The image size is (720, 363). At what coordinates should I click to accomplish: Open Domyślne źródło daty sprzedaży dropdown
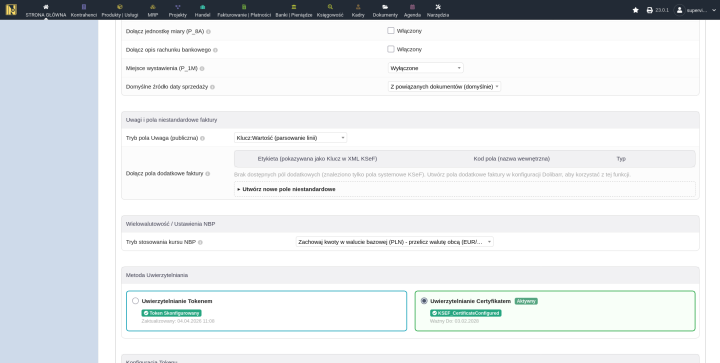click(x=444, y=86)
